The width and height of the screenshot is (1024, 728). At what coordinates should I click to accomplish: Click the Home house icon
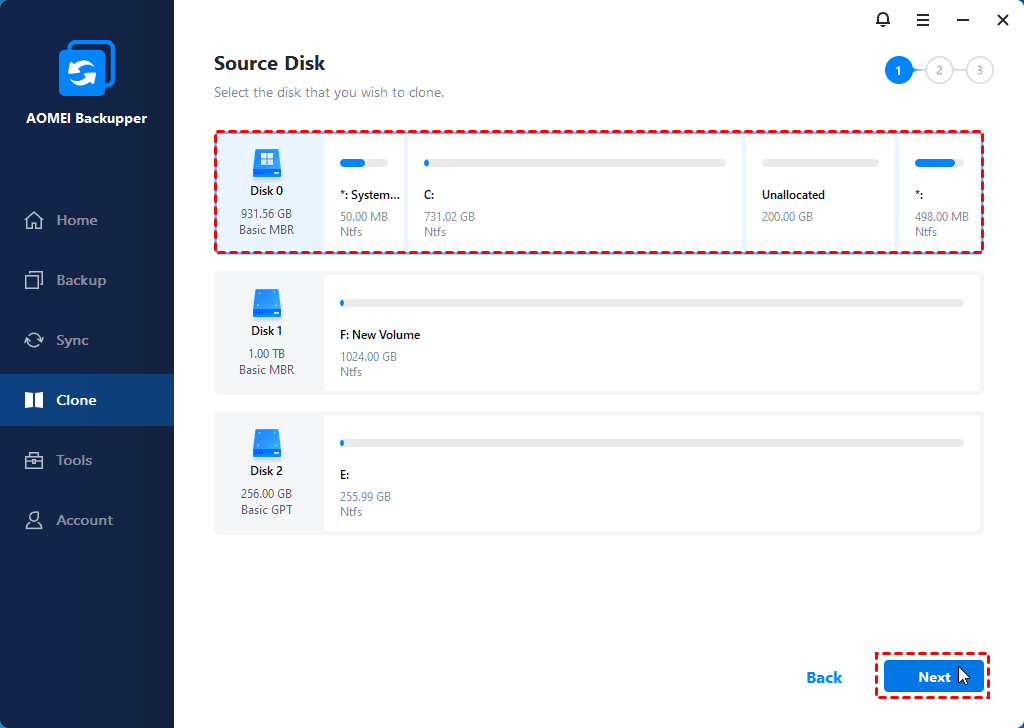(x=35, y=220)
